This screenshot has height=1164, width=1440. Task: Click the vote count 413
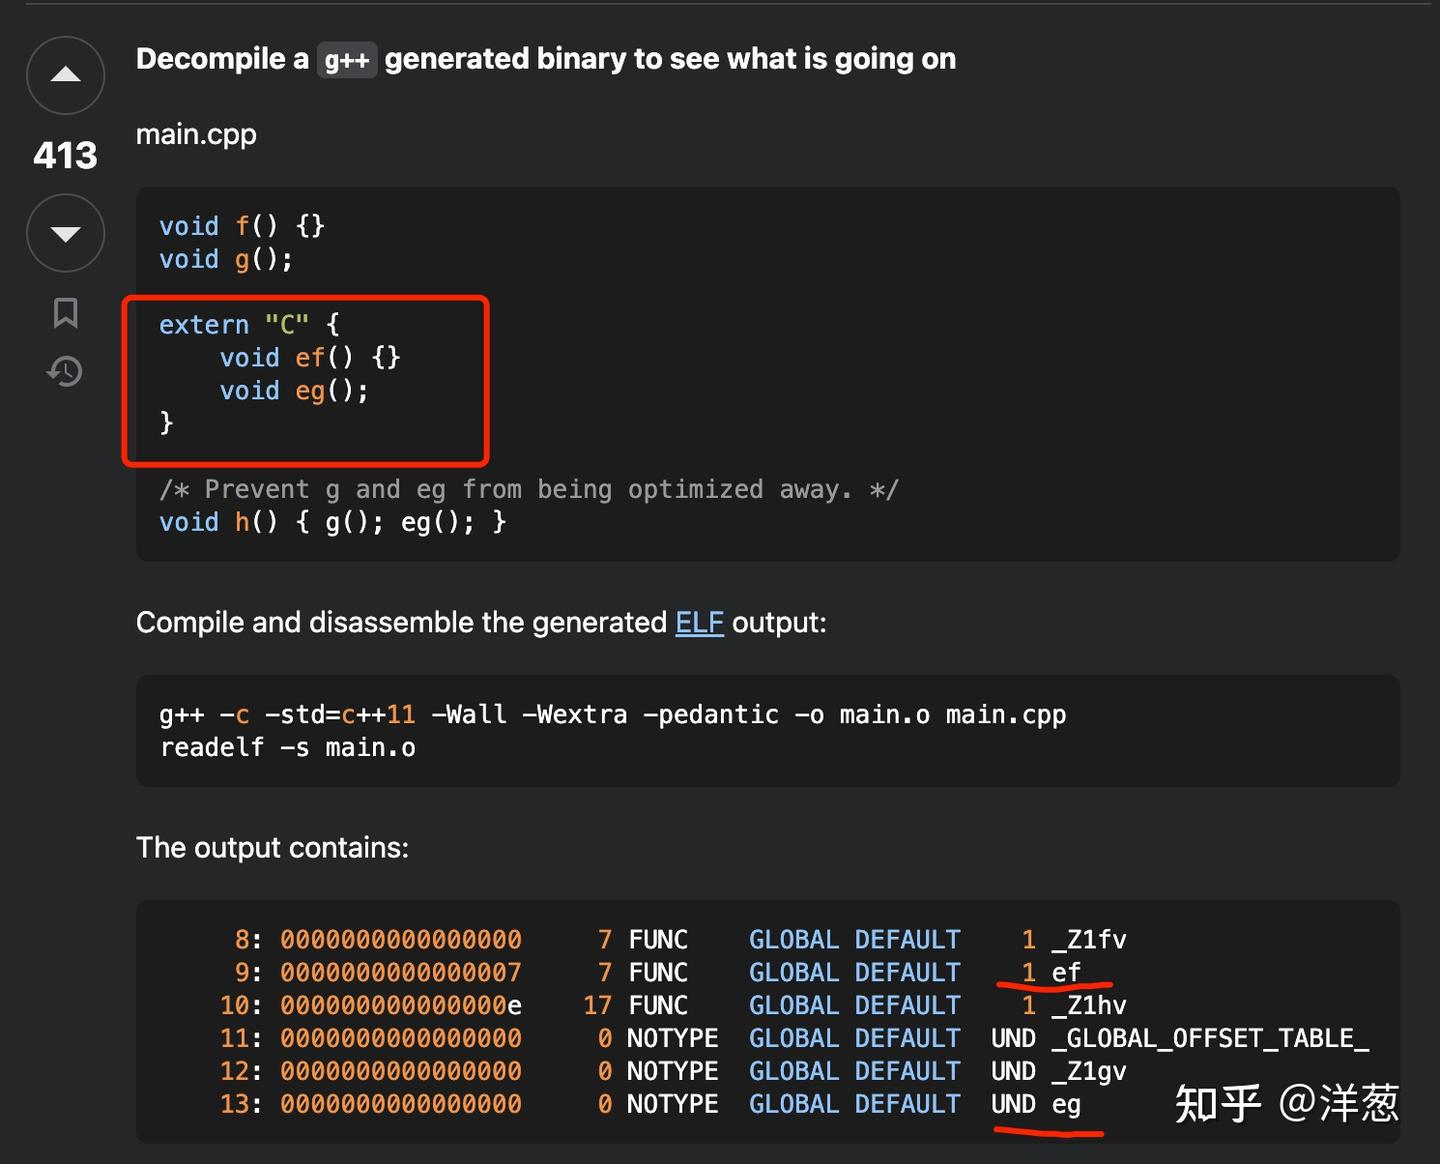tap(65, 155)
